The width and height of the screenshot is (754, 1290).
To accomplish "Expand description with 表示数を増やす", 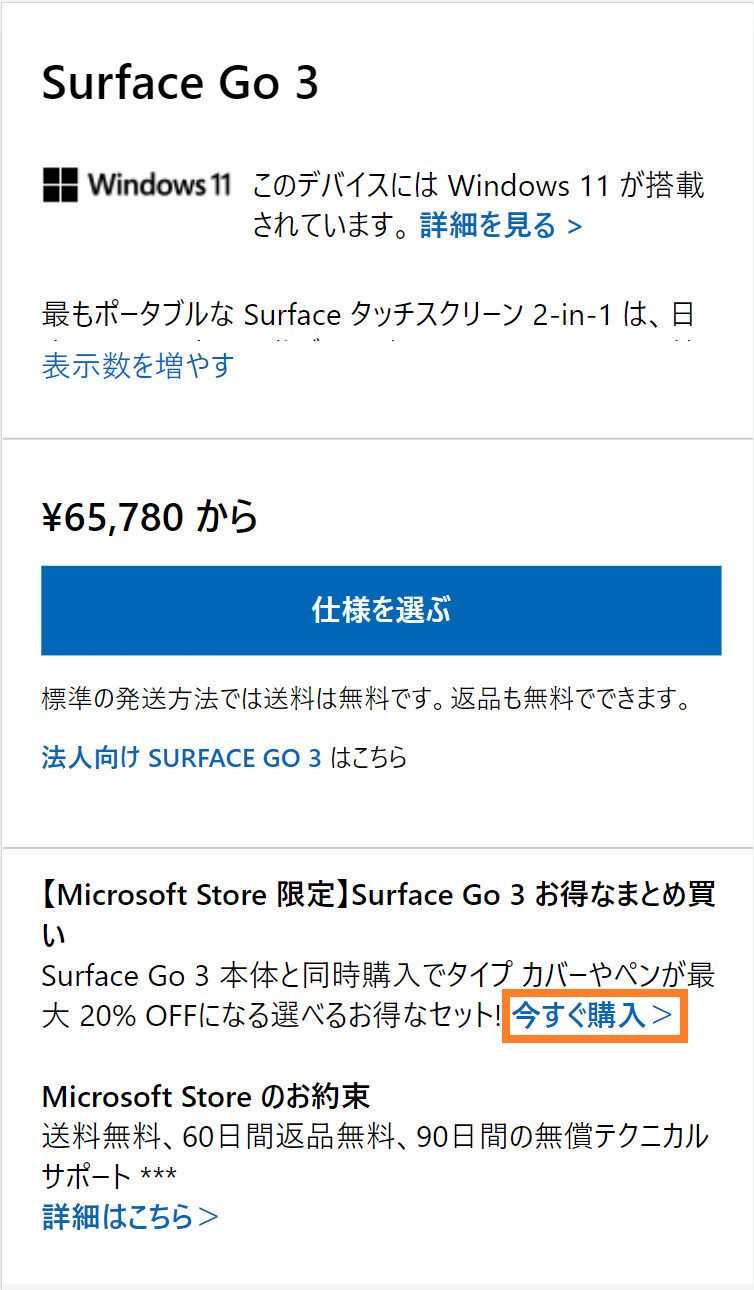I will tap(137, 365).
